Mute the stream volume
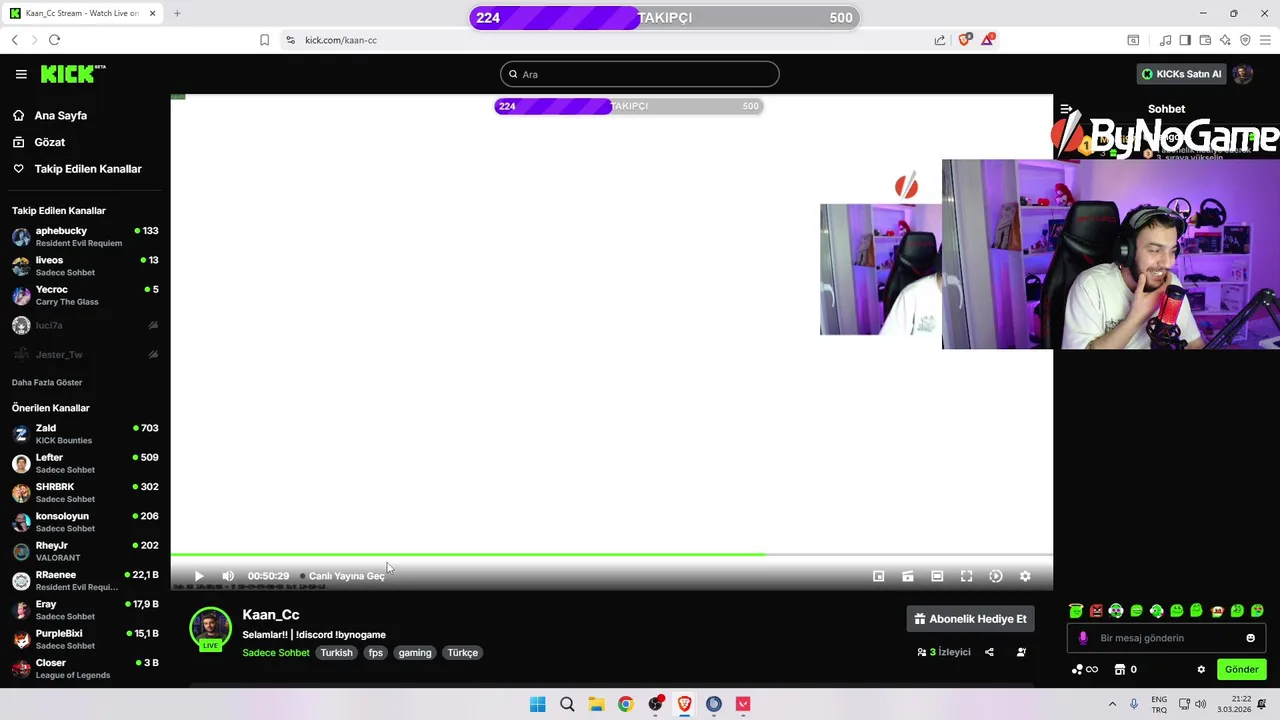Image resolution: width=1280 pixels, height=720 pixels. (x=228, y=576)
